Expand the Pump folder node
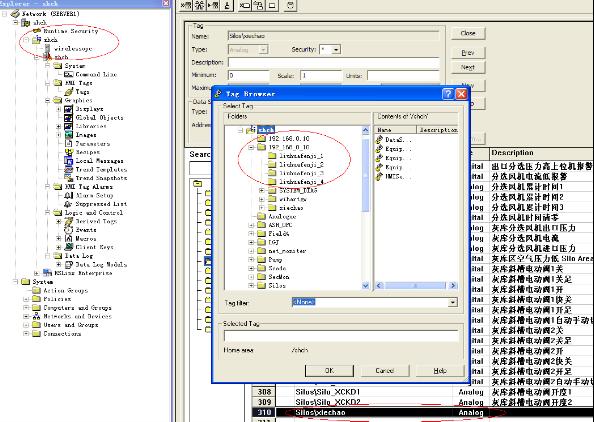The width and height of the screenshot is (594, 422). pyautogui.click(x=252, y=259)
